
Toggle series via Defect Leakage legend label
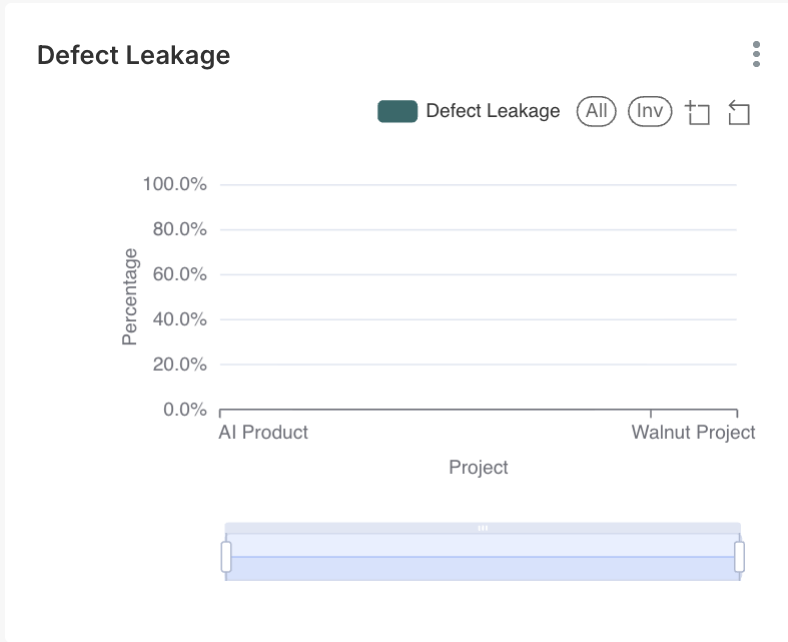click(x=492, y=111)
